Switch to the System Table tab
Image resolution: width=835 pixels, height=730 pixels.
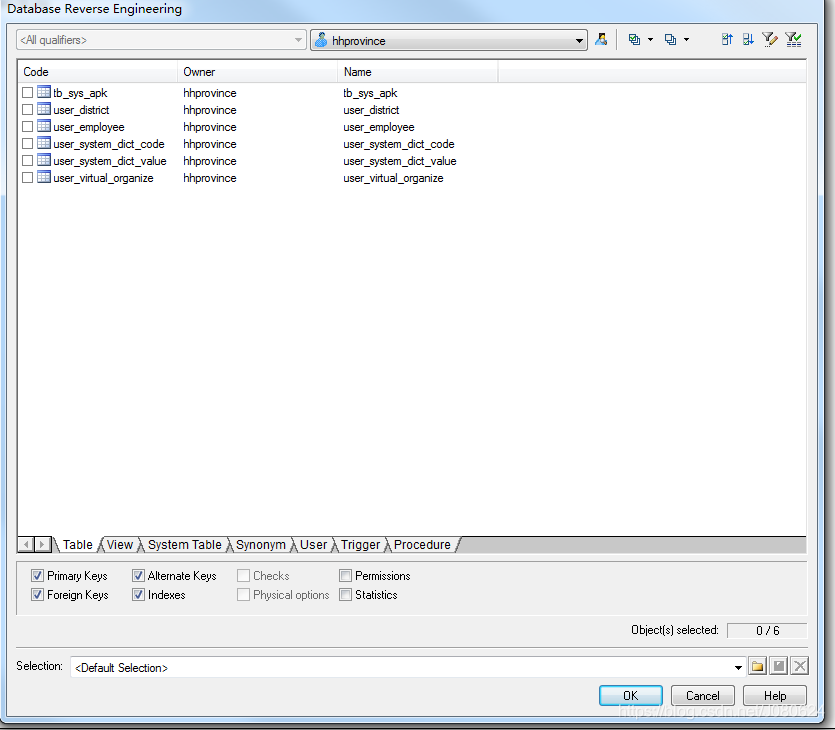click(x=184, y=545)
